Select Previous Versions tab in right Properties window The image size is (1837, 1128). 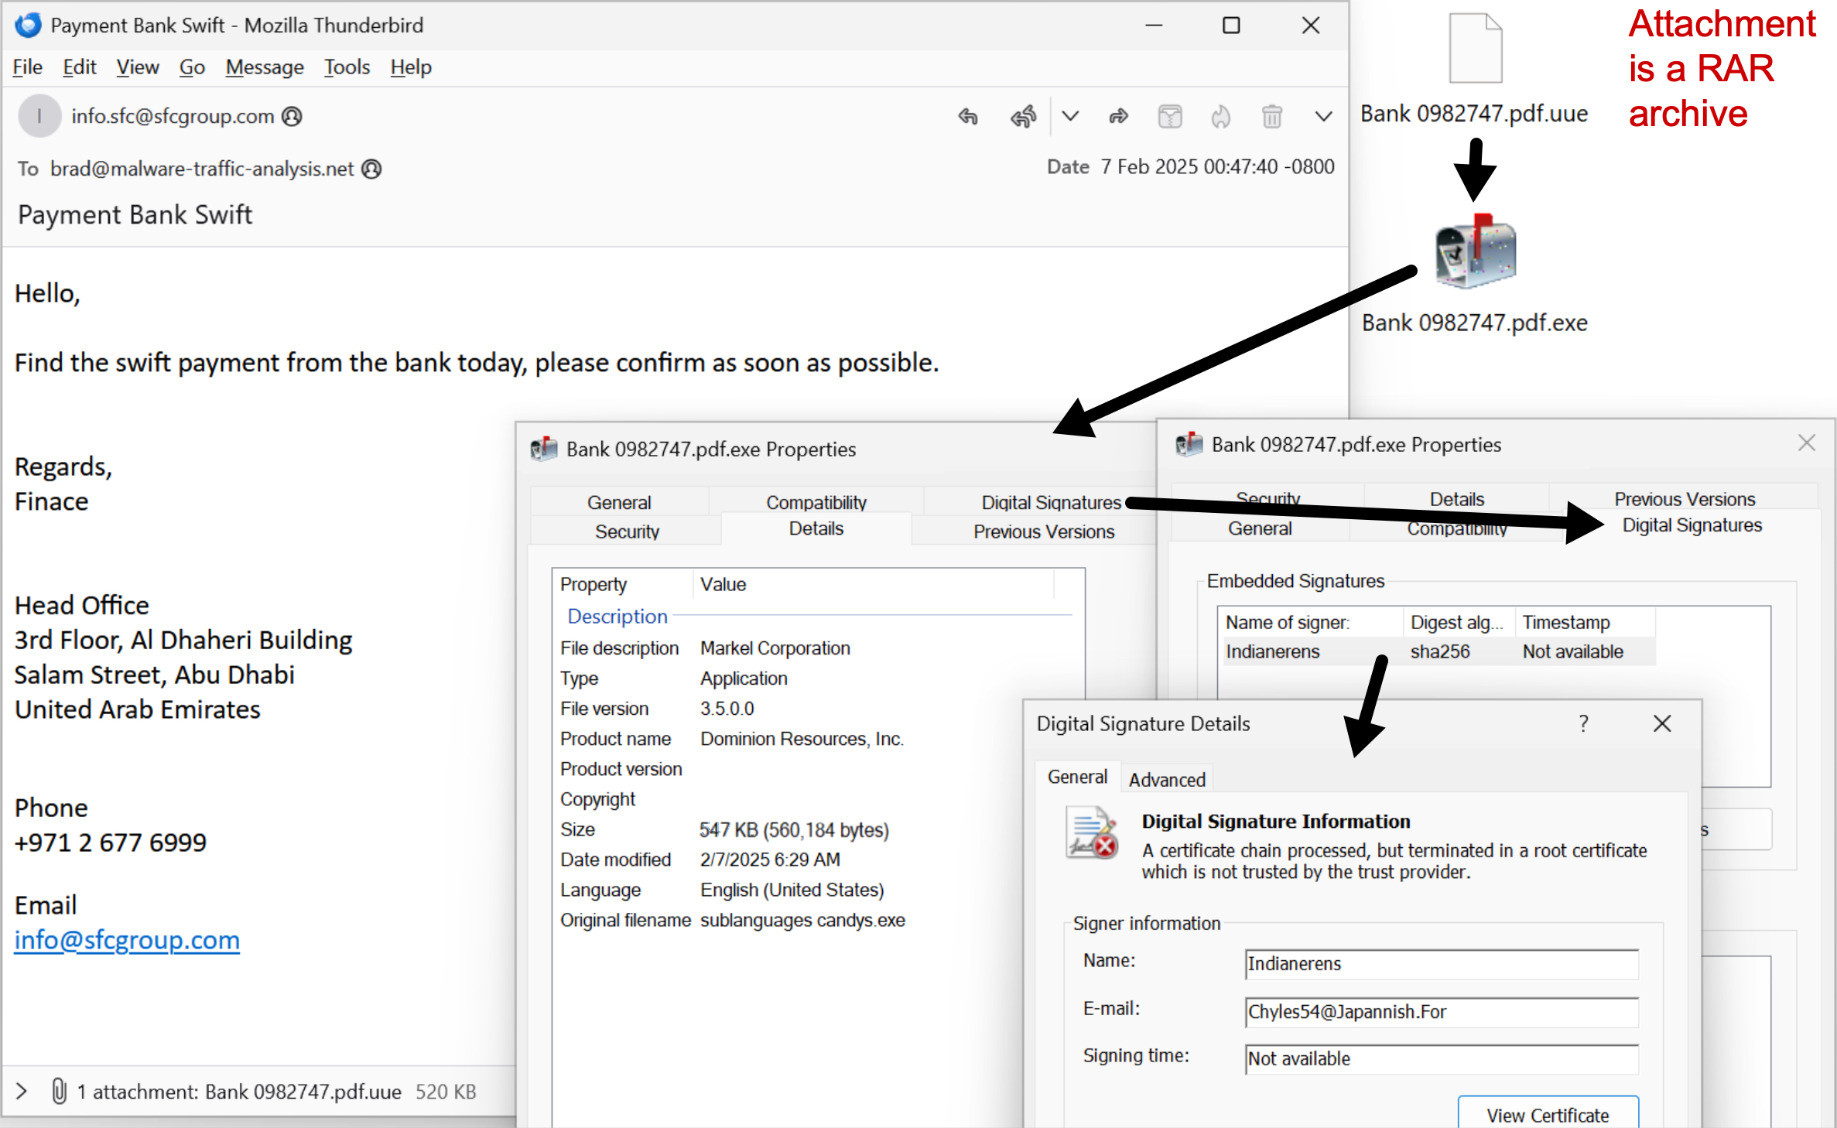(x=1684, y=499)
